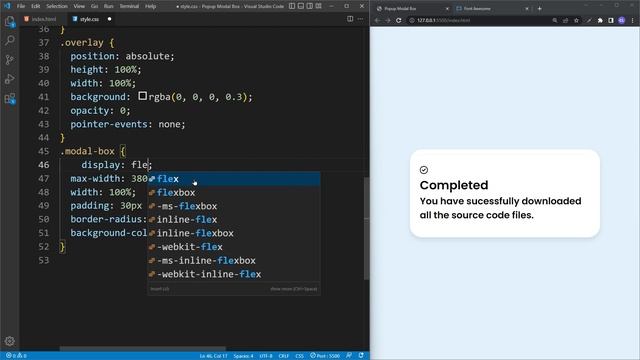Open the View menu

(x=79, y=6)
